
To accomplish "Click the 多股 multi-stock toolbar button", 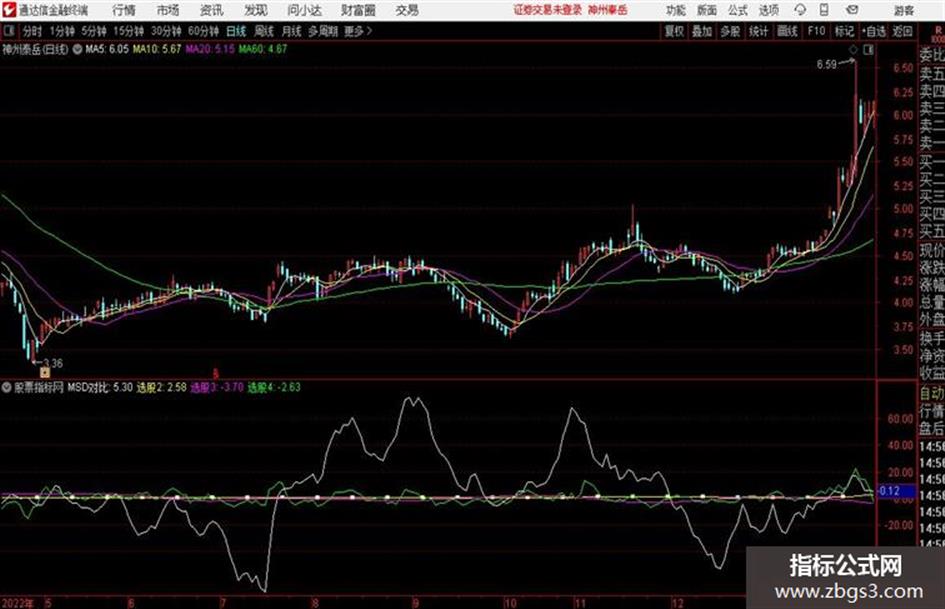I will click(x=730, y=31).
